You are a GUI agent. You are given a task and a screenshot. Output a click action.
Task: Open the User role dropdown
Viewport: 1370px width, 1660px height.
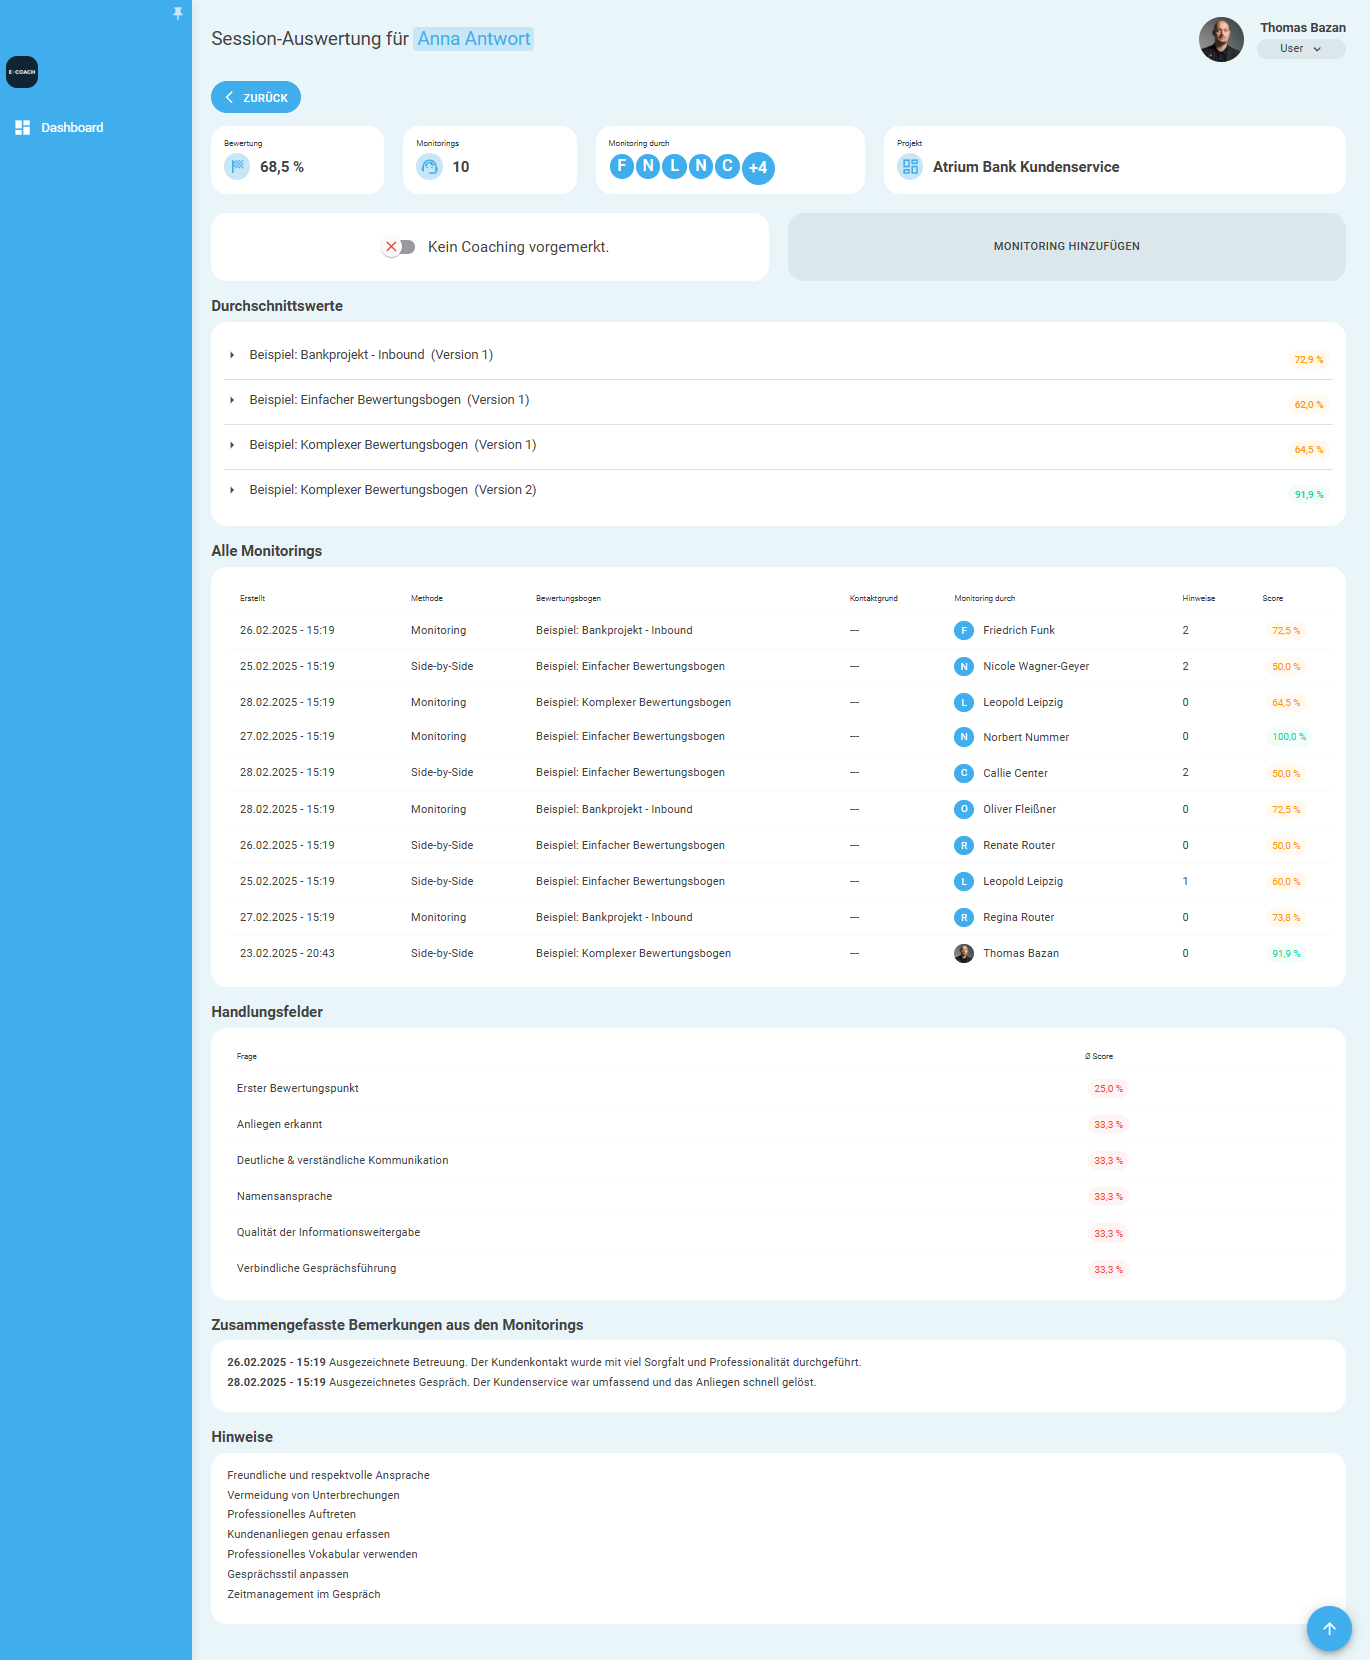pos(1301,49)
